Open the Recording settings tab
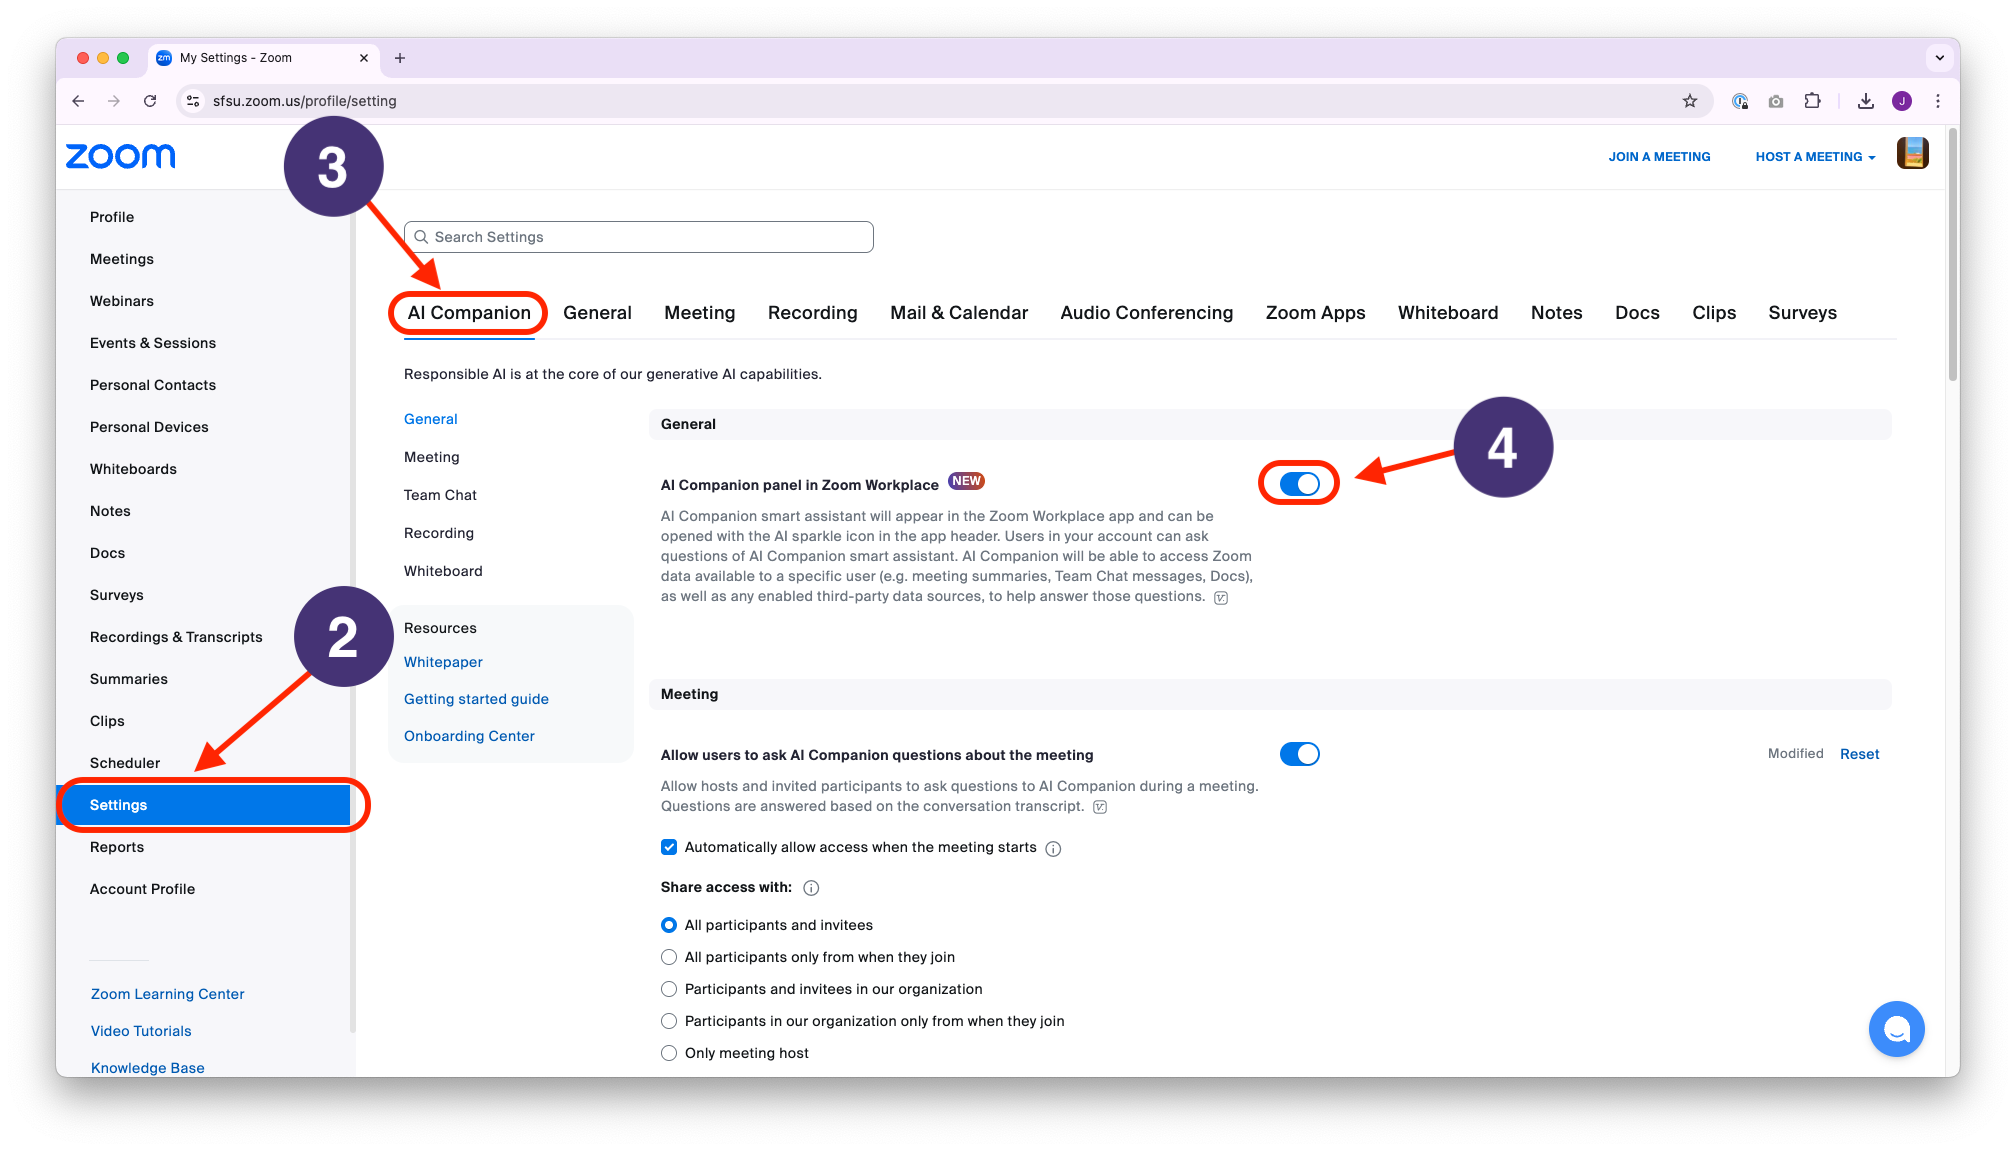This screenshot has width=2016, height=1151. 813,313
